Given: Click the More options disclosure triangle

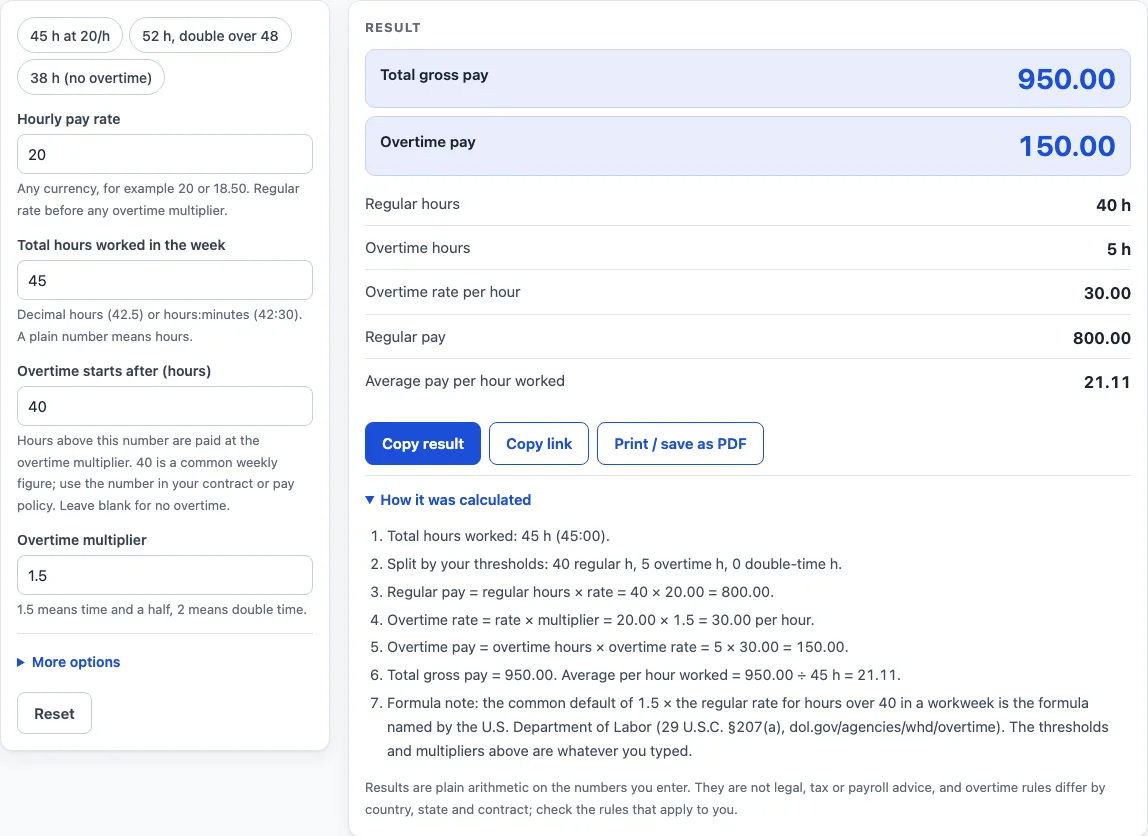Looking at the screenshot, I should [x=21, y=662].
